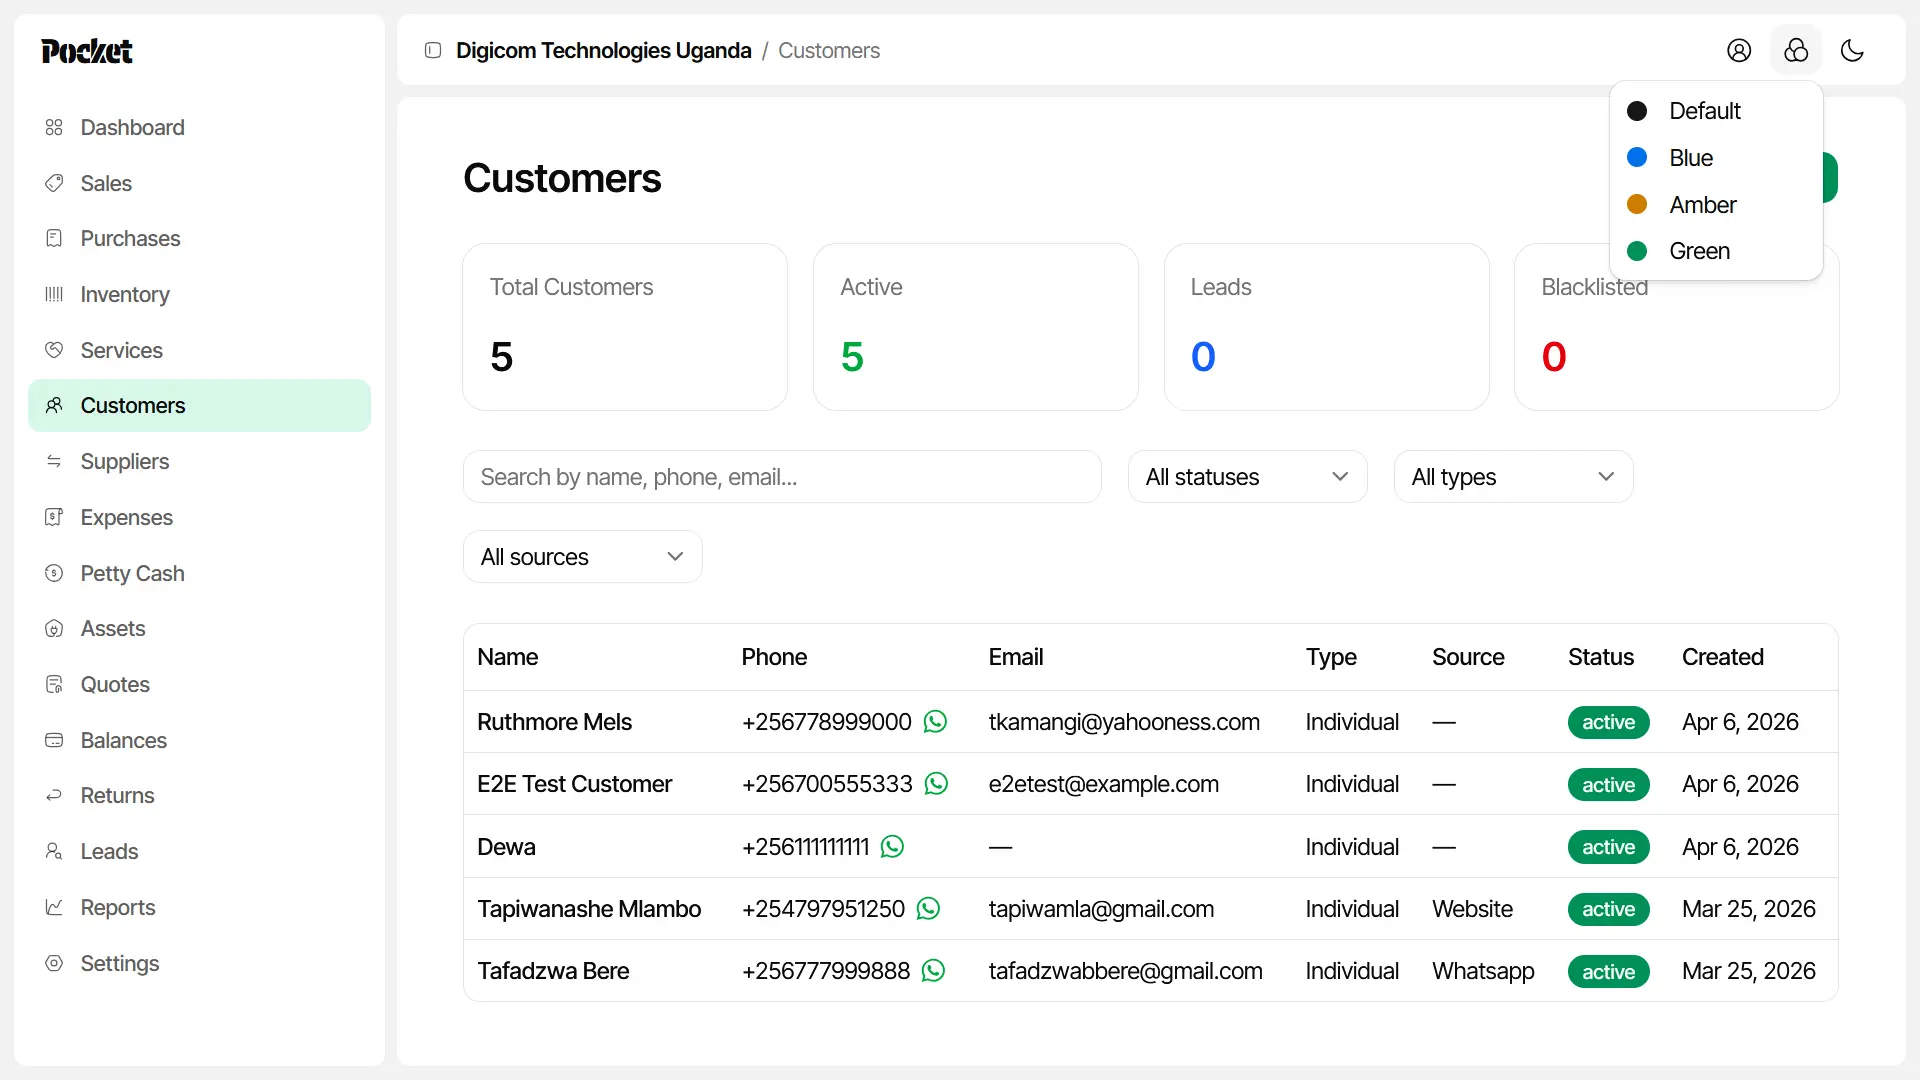Click the Reports chart icon in sidebar
This screenshot has height=1080, width=1920.
coord(54,907)
